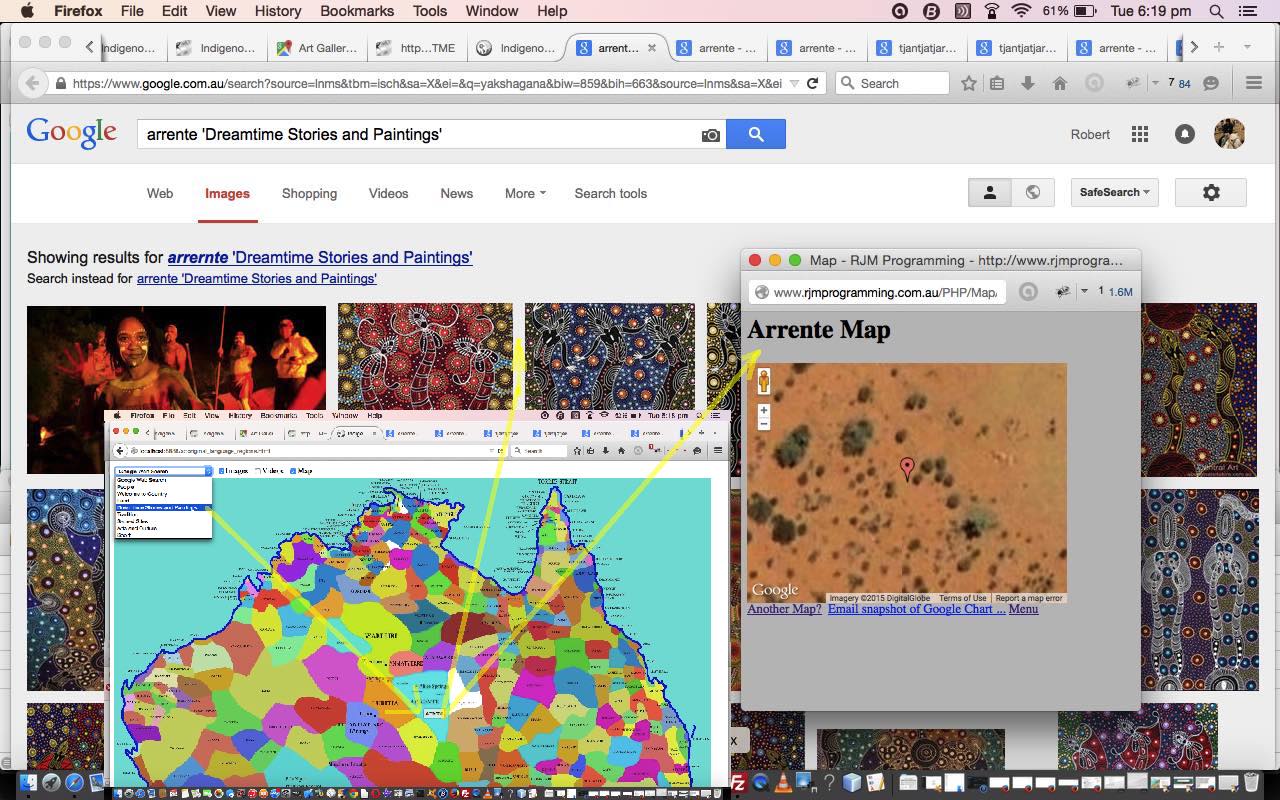Screen dimensions: 1280x800
Task: Open the Google account profile photo
Action: 1229,134
